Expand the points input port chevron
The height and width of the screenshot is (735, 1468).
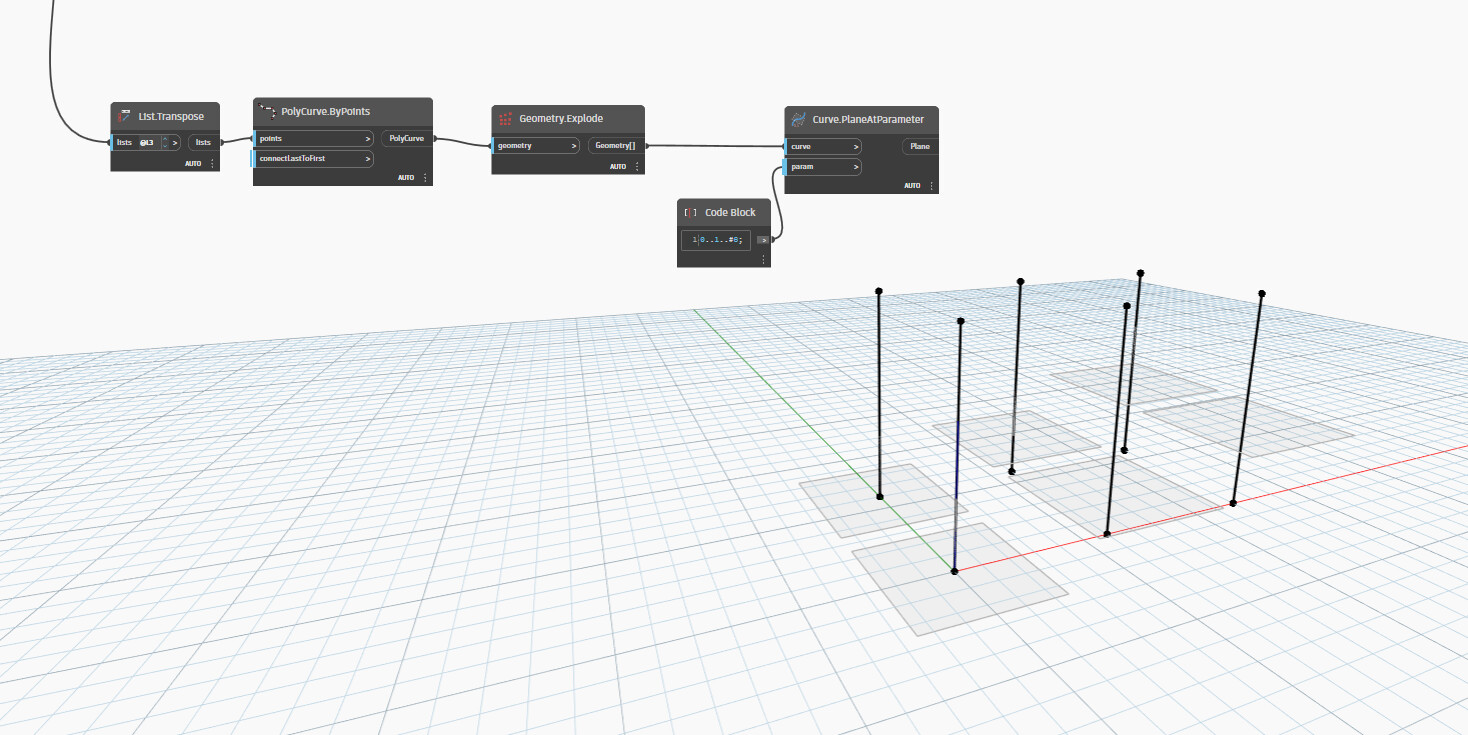368,138
